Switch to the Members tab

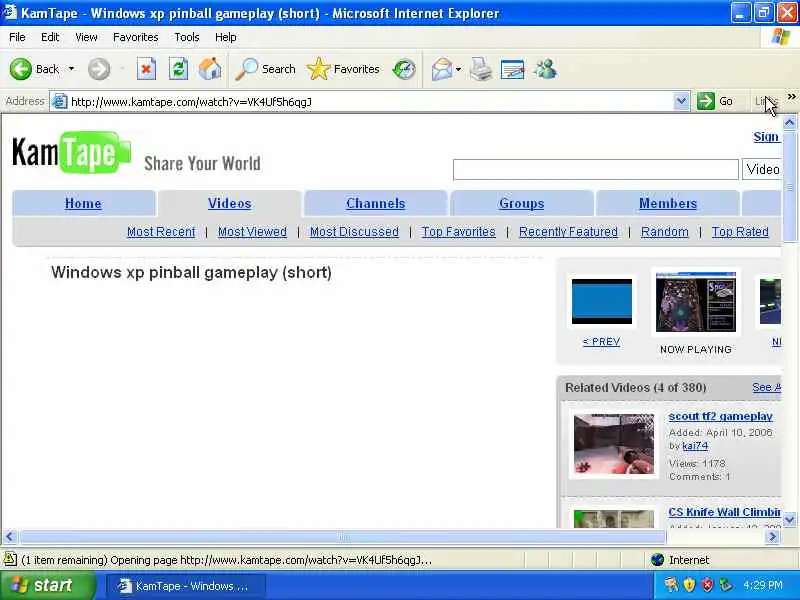click(668, 204)
